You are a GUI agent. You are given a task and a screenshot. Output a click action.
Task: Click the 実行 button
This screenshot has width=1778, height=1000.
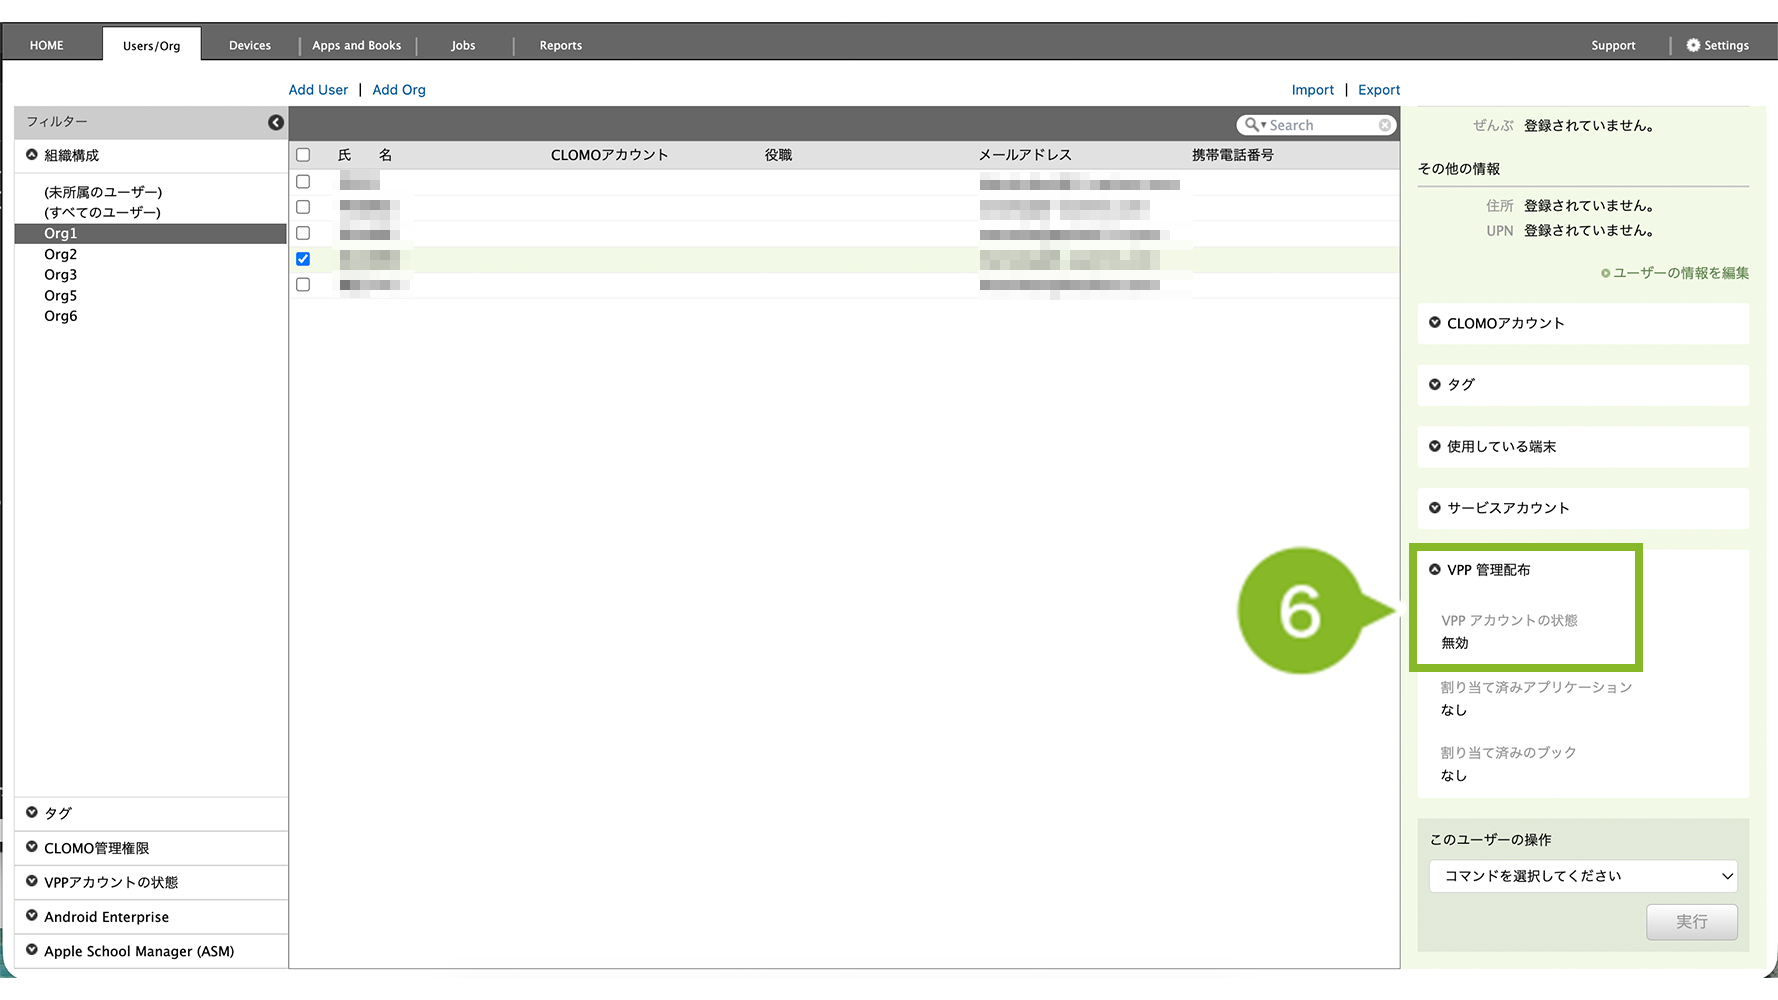pyautogui.click(x=1691, y=922)
